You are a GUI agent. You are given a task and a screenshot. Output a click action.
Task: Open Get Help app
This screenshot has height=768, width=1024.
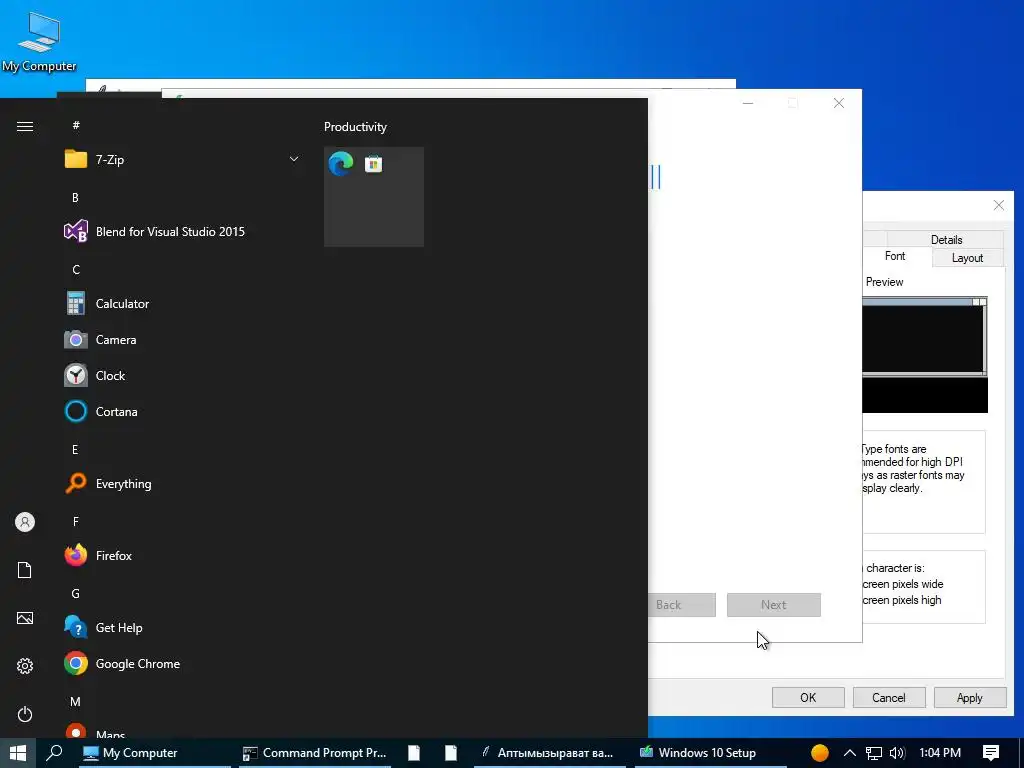click(182, 628)
